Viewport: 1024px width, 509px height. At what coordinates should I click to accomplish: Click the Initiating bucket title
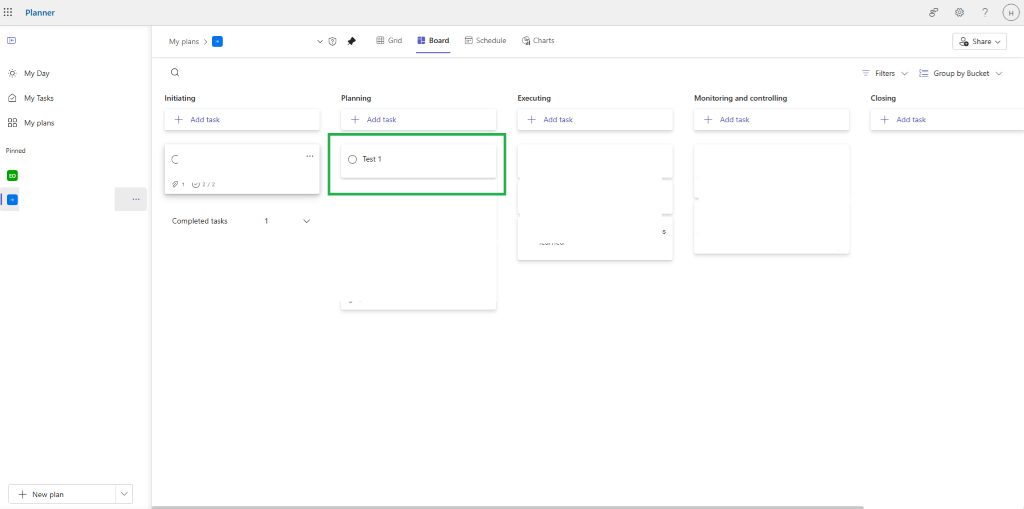point(180,98)
